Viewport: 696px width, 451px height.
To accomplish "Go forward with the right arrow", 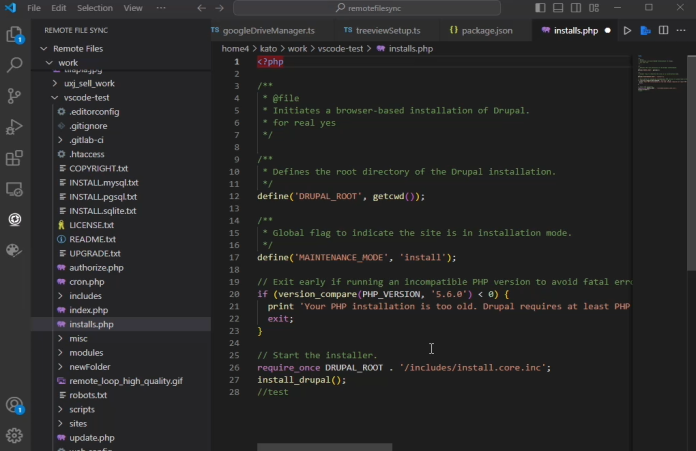I will pyautogui.click(x=219, y=8).
